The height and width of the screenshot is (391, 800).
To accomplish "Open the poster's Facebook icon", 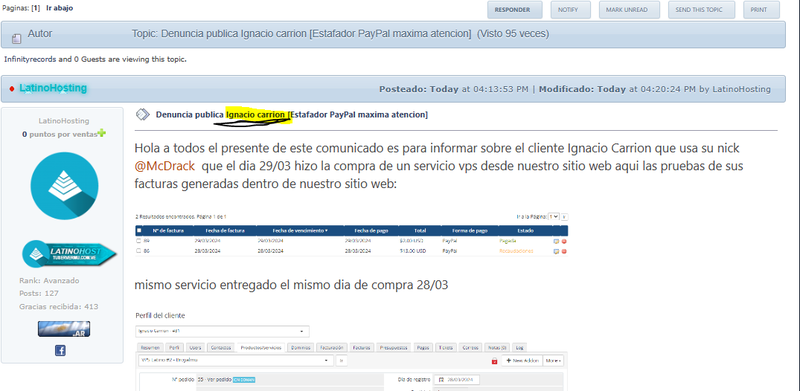I will 60,351.
